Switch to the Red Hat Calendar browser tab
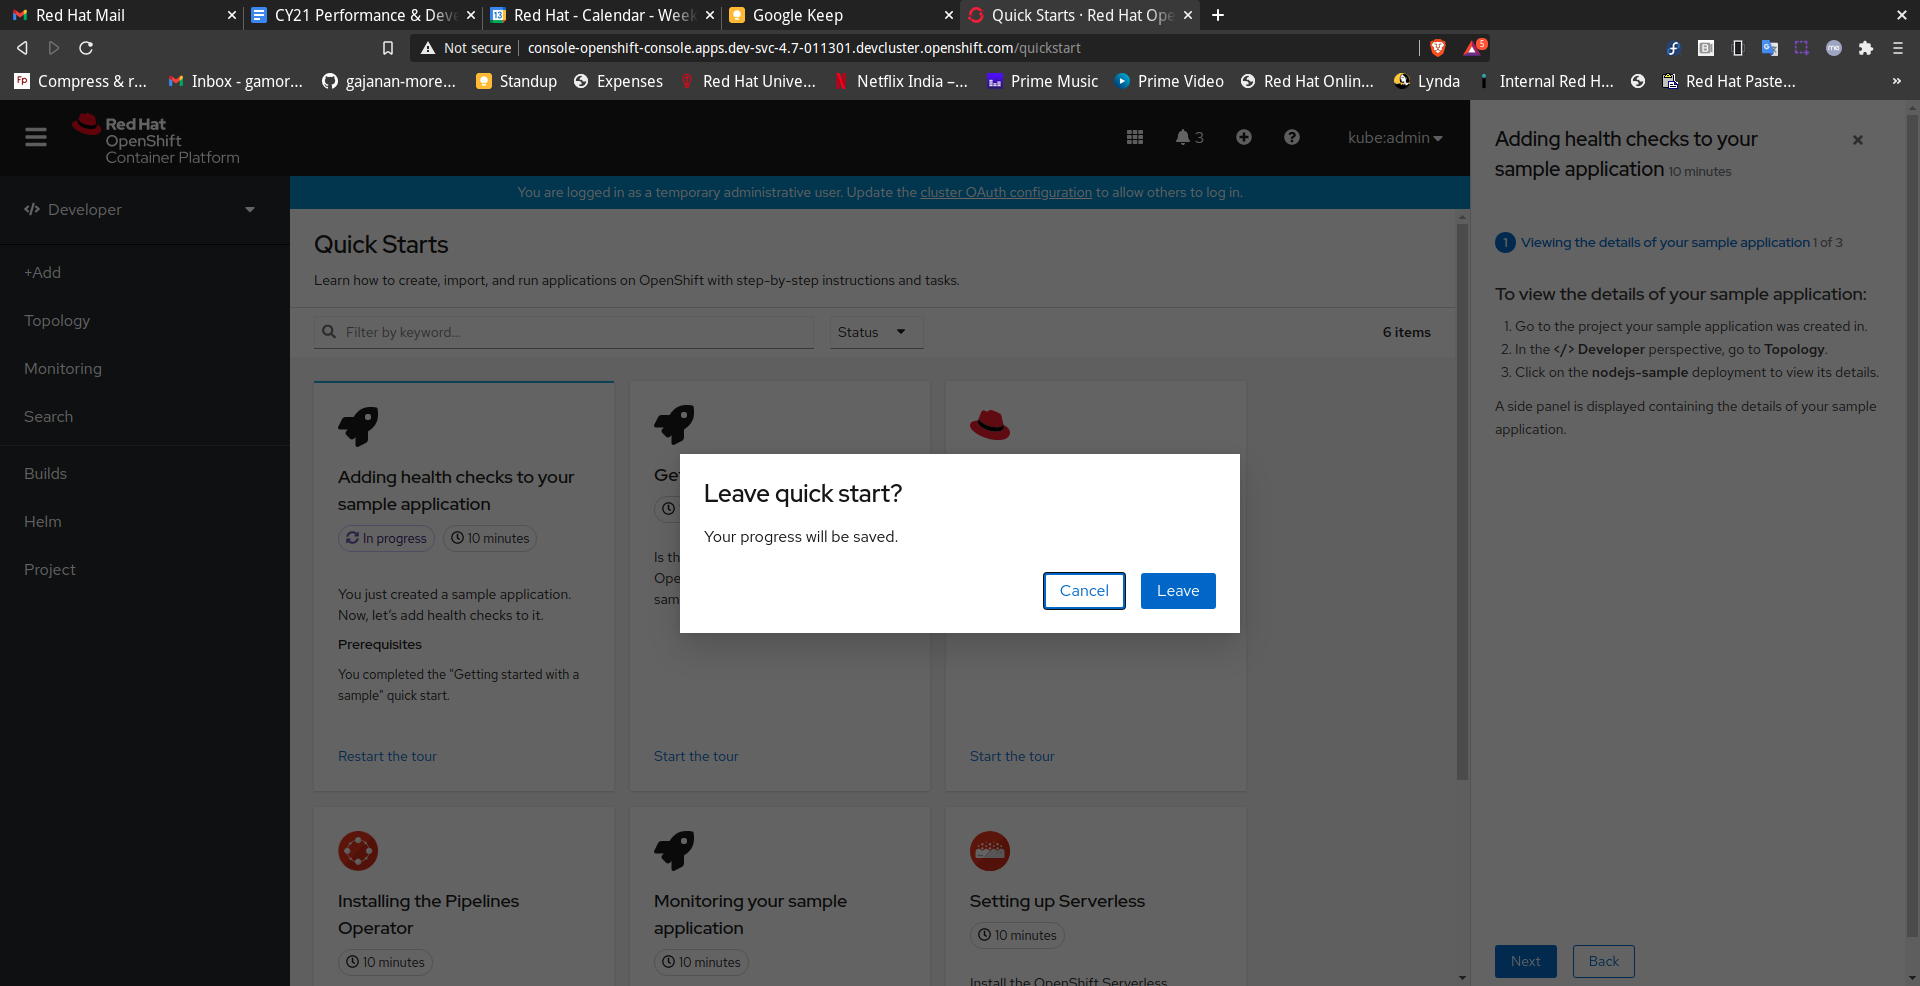This screenshot has height=986, width=1920. click(x=601, y=15)
